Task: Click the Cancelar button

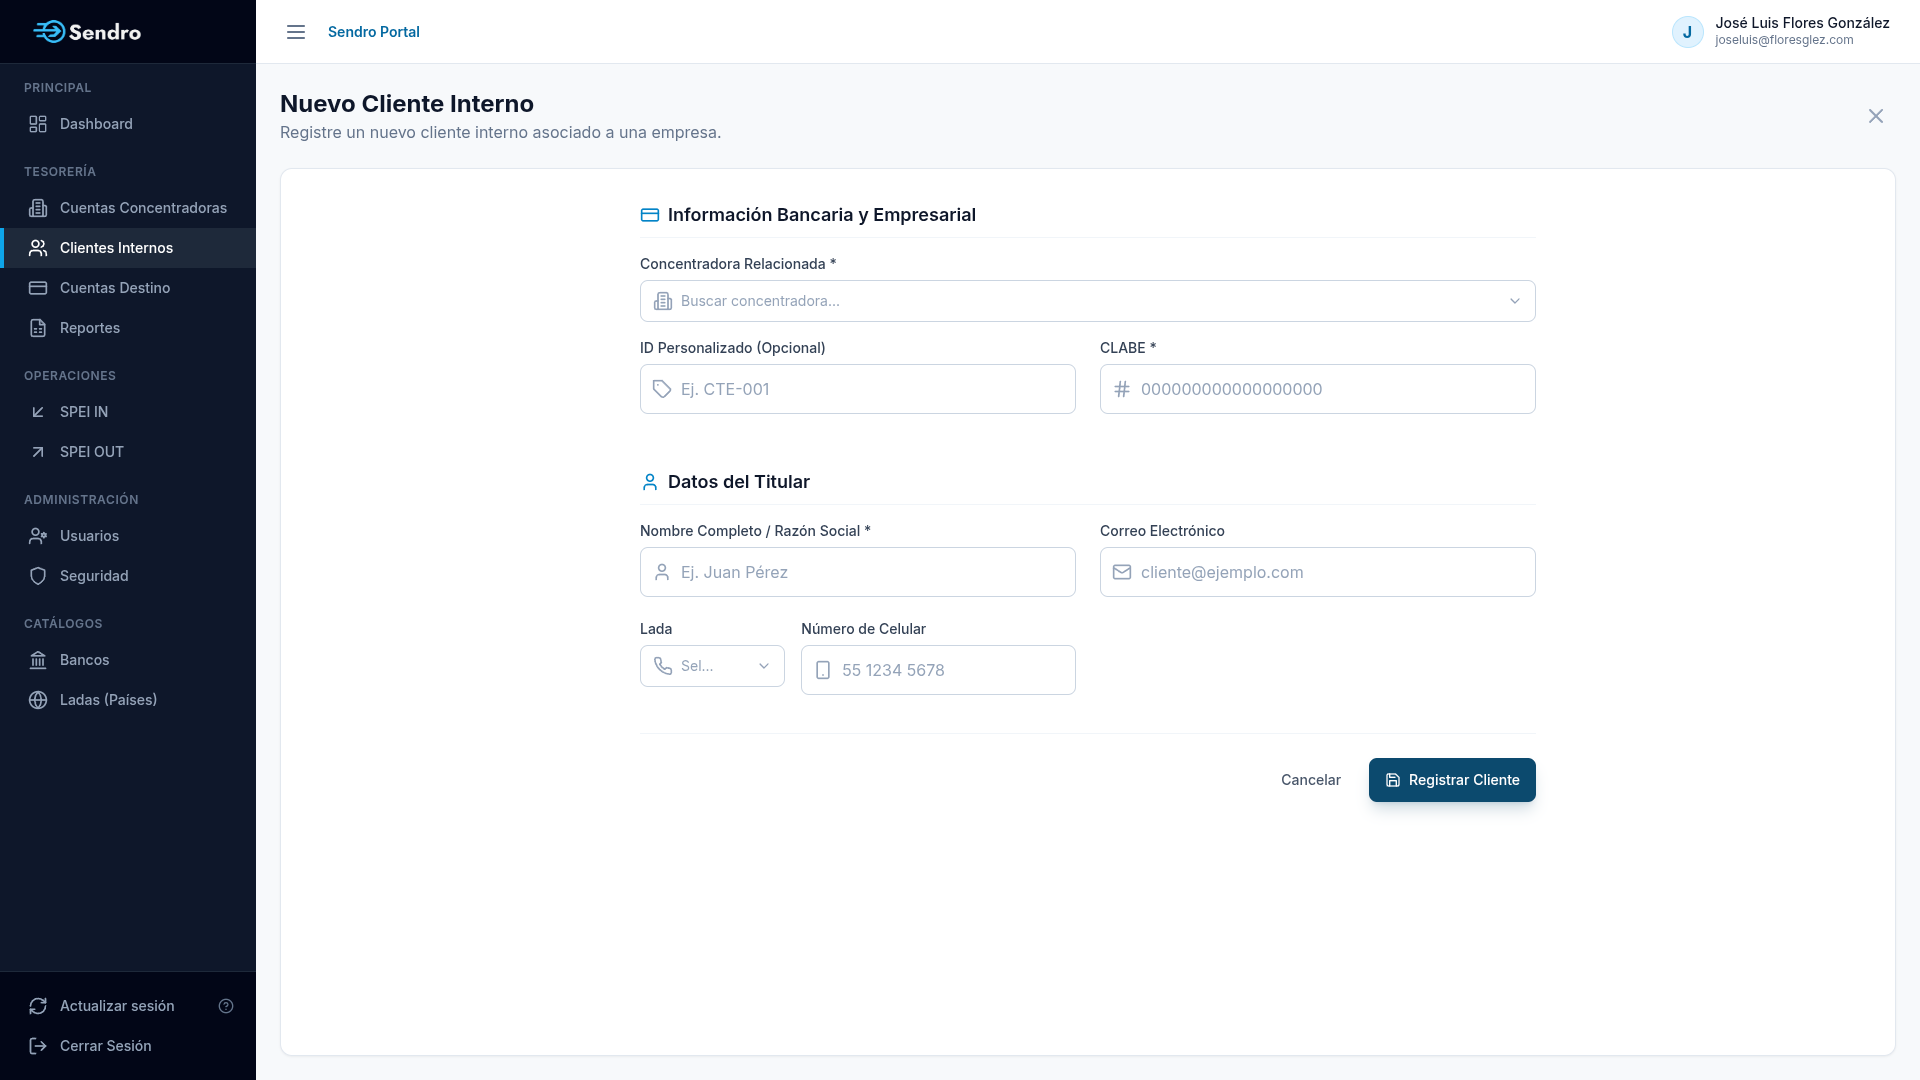Action: (1311, 780)
